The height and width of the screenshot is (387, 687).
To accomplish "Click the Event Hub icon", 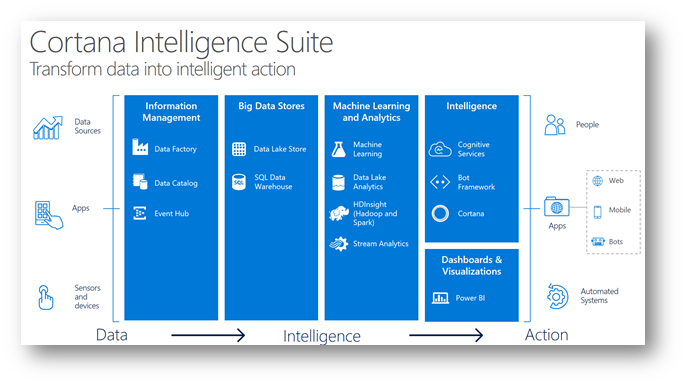I will tap(140, 213).
